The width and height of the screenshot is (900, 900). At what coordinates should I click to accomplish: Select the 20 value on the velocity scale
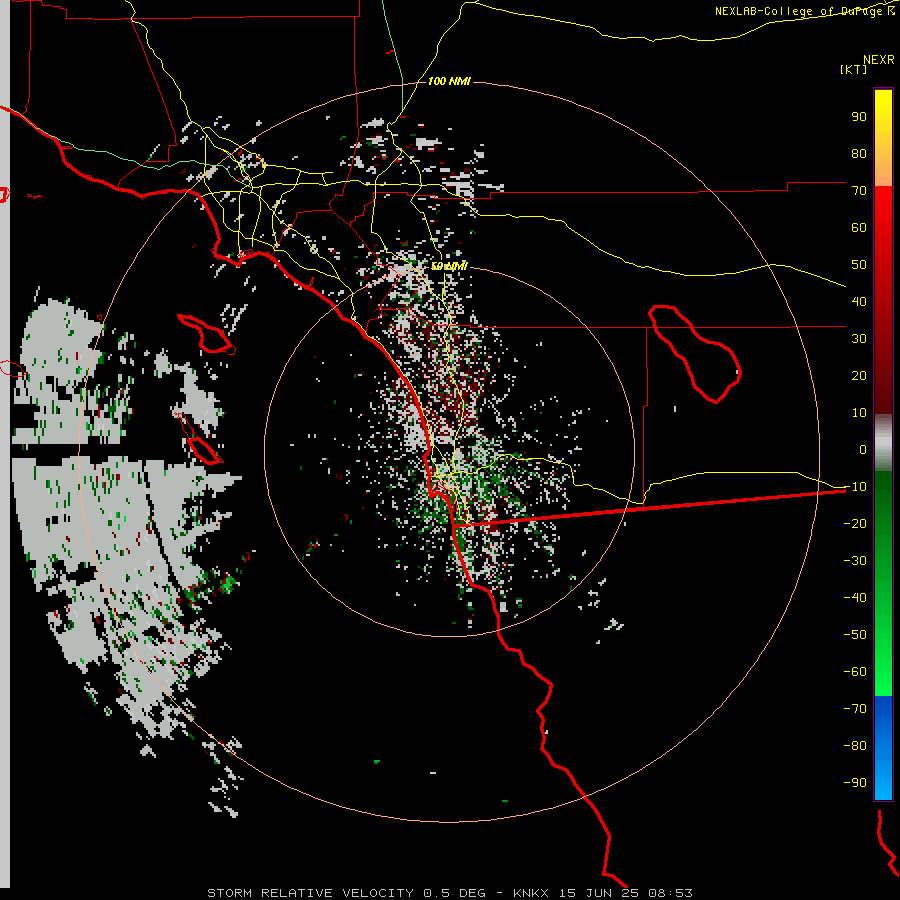click(859, 375)
